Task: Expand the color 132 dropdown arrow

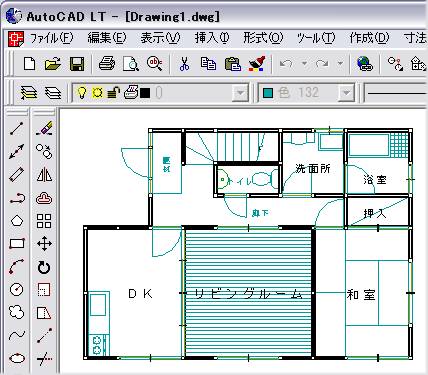Action: [346, 93]
